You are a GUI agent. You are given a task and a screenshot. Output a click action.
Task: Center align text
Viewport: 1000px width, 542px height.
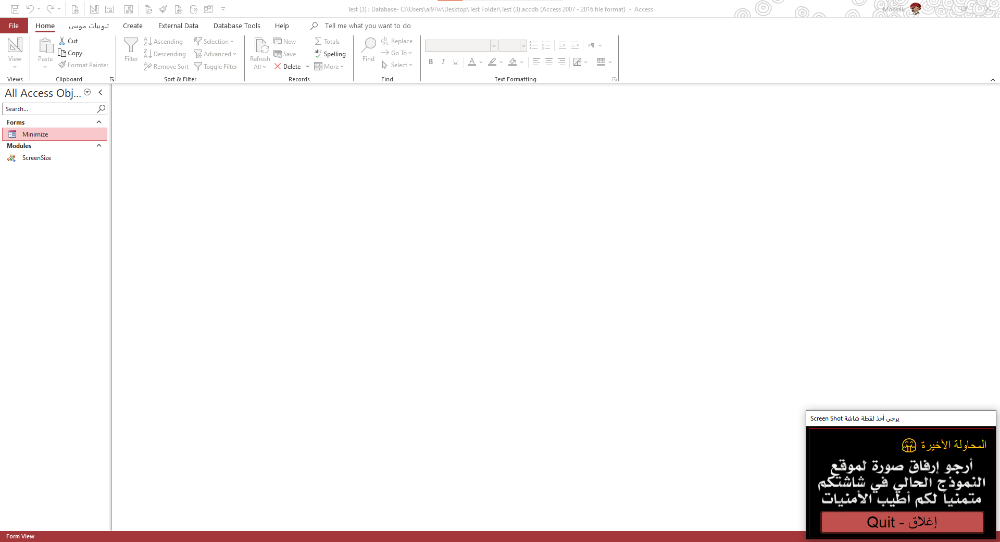[x=548, y=62]
